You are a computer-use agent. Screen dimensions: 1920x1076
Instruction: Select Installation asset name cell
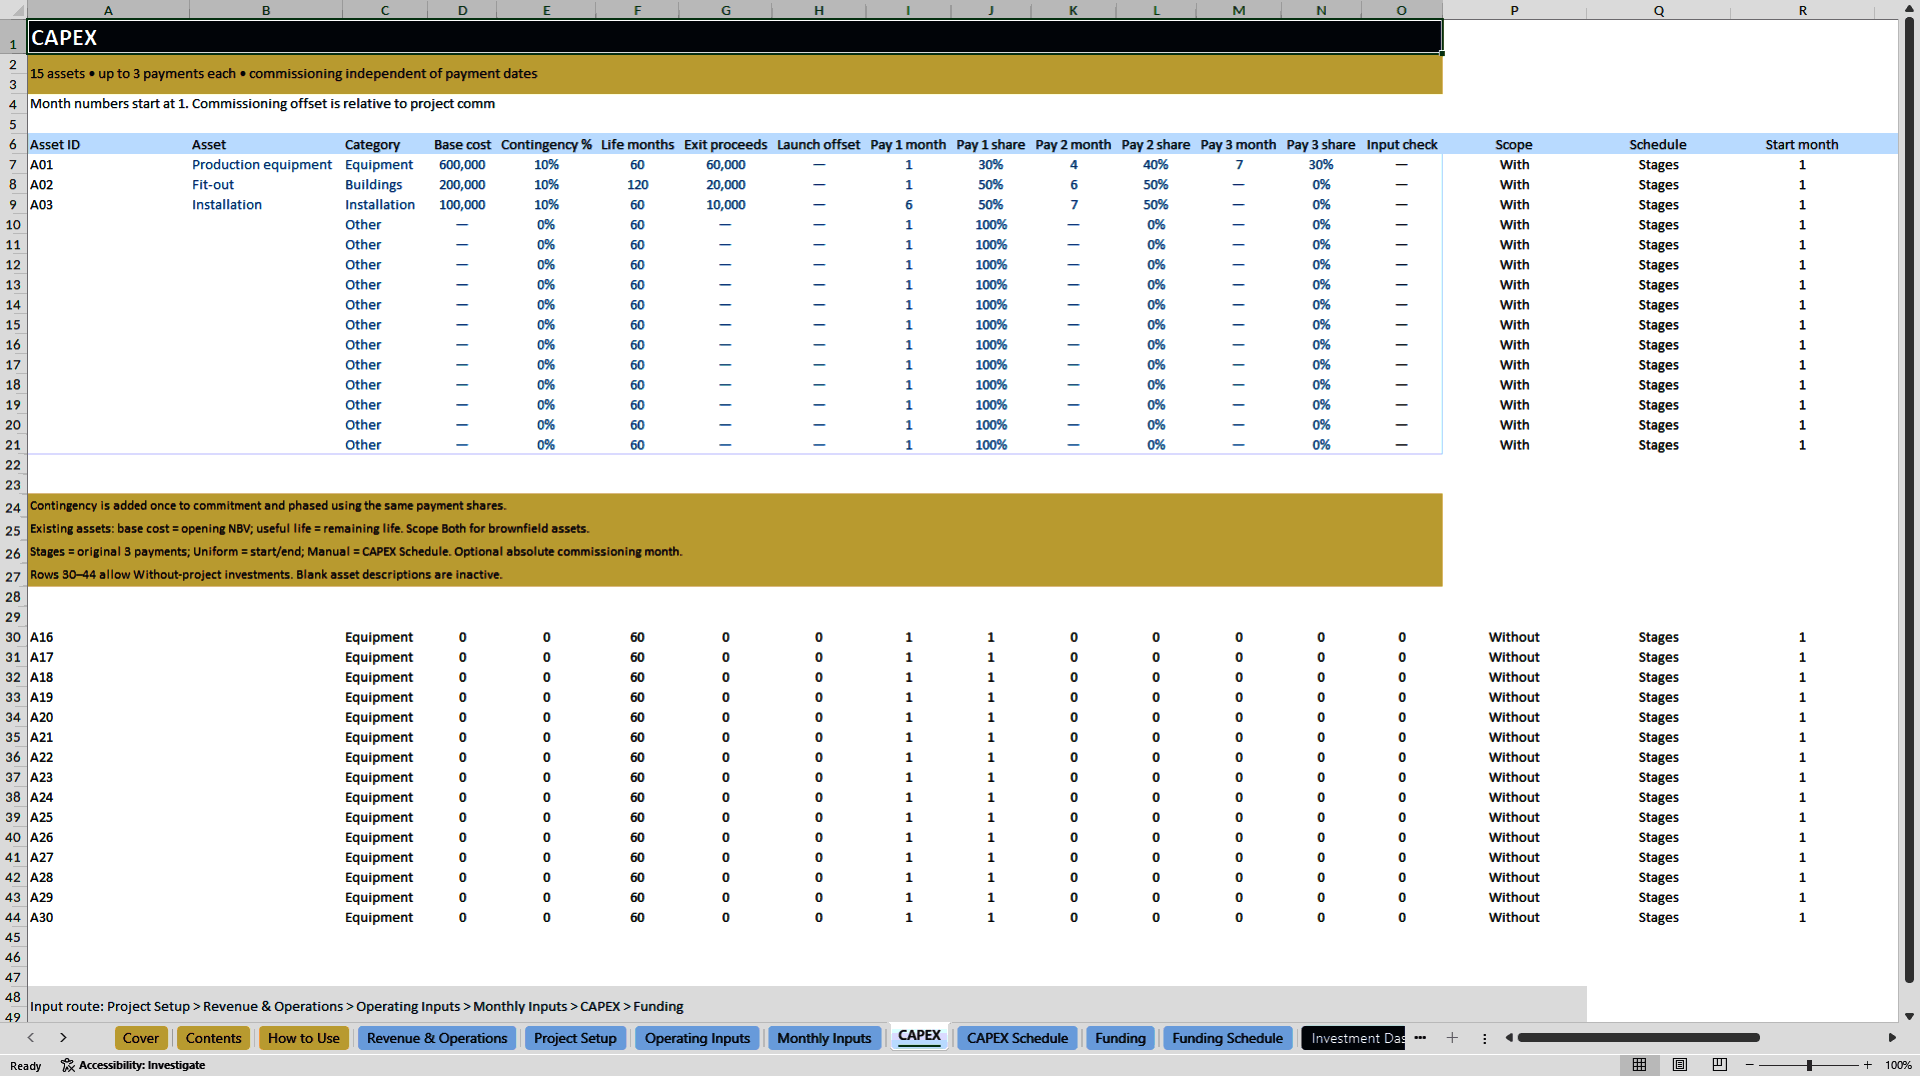(x=265, y=205)
